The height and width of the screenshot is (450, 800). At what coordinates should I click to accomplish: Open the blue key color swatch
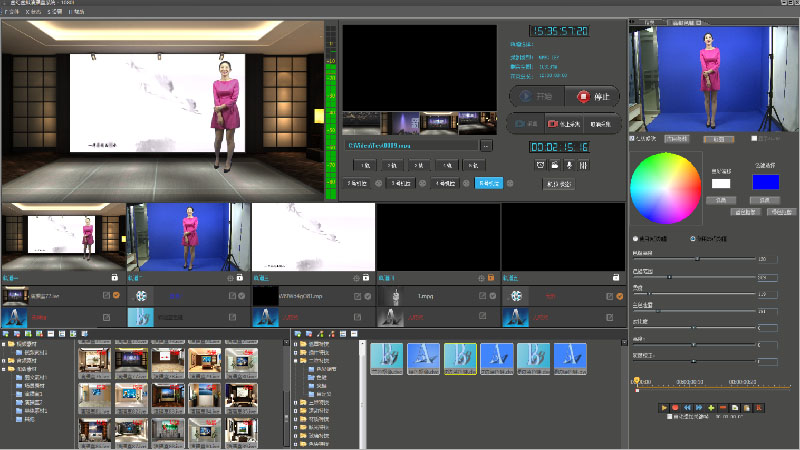765,182
